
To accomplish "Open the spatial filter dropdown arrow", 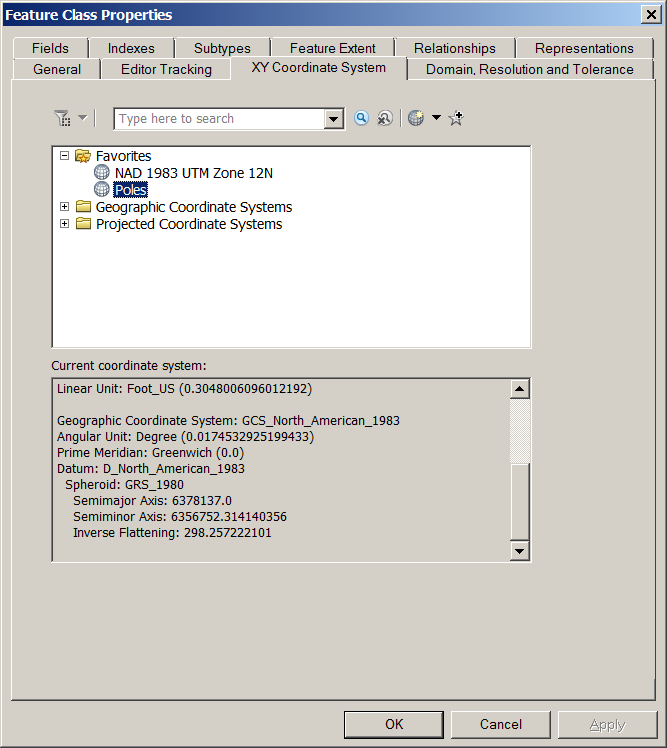I will (x=83, y=117).
